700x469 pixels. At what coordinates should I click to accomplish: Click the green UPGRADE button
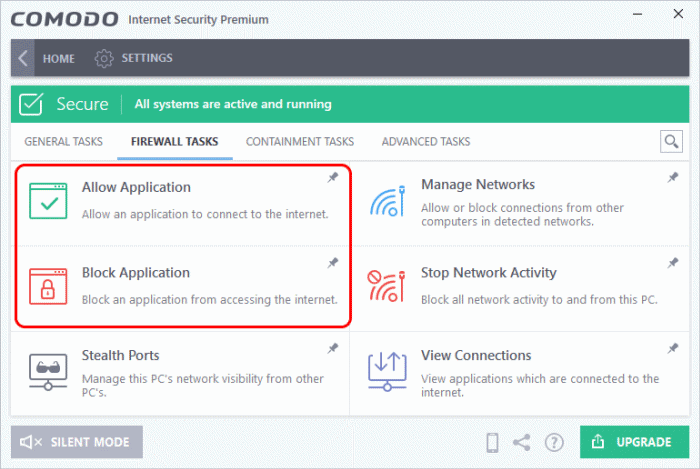634,442
